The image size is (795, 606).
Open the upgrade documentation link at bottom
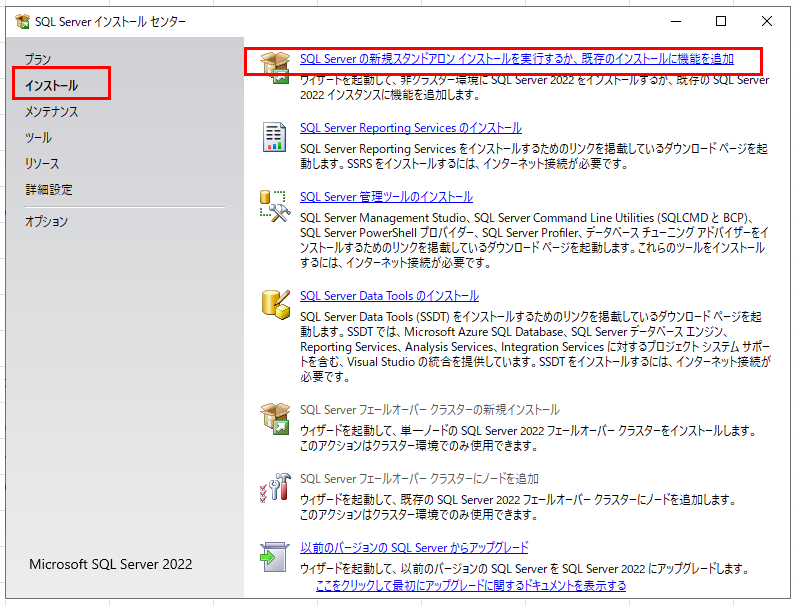pyautogui.click(x=471, y=585)
